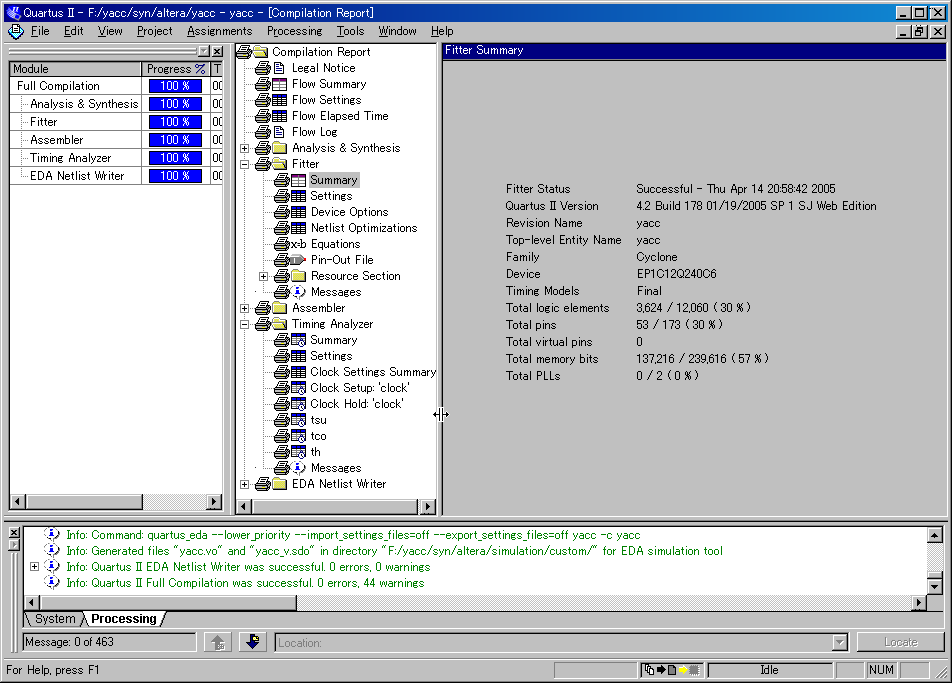Open the Location dropdown in message bar
The image size is (952, 683).
pos(839,643)
